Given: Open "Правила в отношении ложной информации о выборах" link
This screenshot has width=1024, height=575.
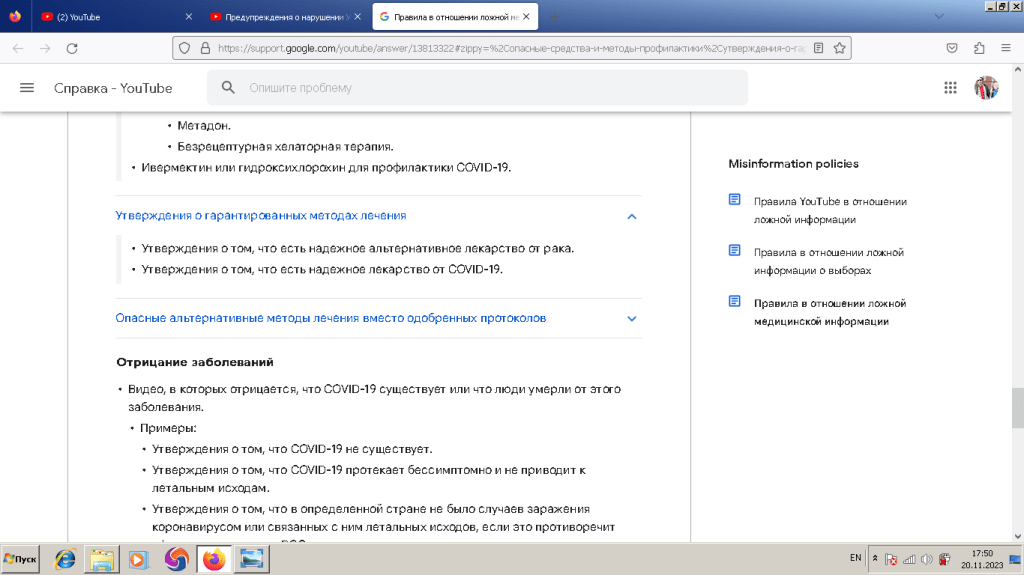Looking at the screenshot, I should tap(828, 261).
